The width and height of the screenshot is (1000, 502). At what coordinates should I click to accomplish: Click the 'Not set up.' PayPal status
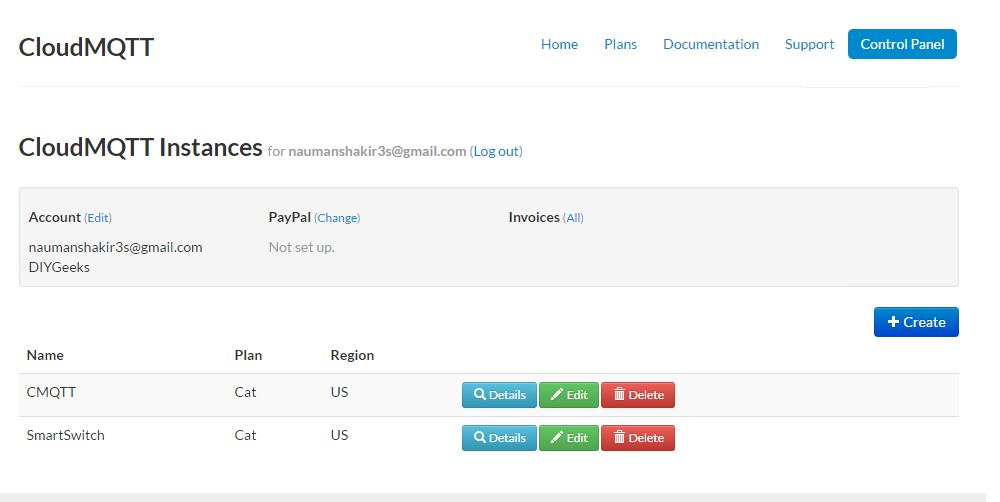302,247
